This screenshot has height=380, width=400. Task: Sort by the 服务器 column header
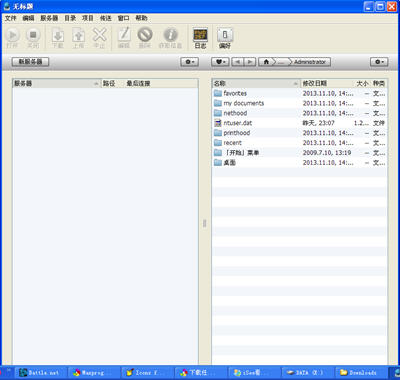tap(57, 83)
